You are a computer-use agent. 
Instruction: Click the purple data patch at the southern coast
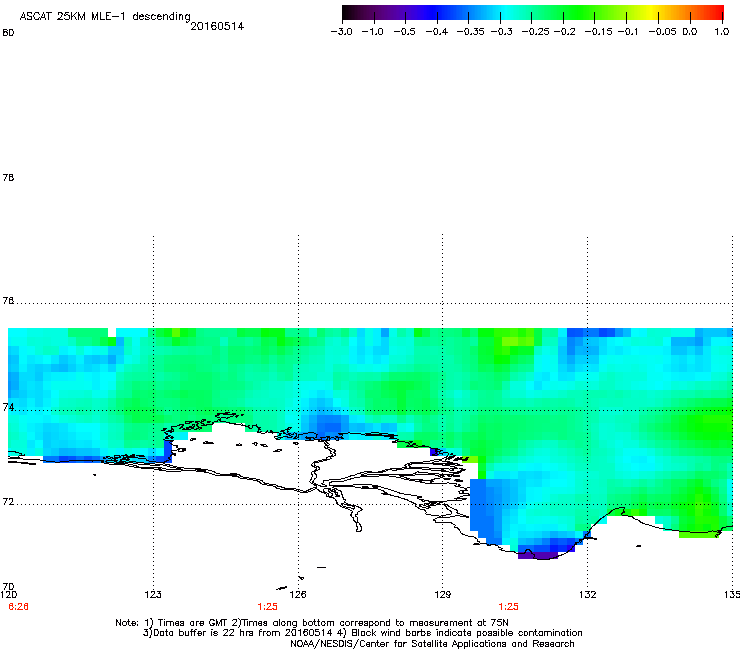click(x=538, y=556)
